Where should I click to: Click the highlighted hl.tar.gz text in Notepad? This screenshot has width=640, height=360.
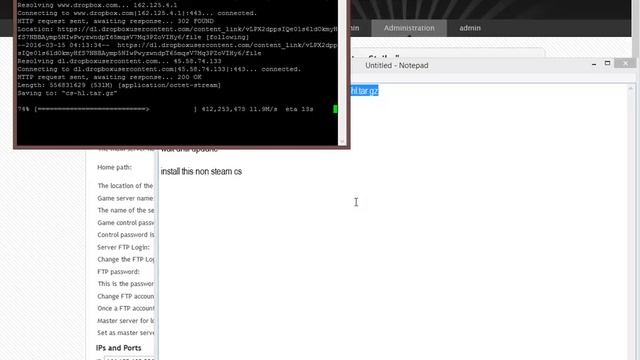[364, 91]
